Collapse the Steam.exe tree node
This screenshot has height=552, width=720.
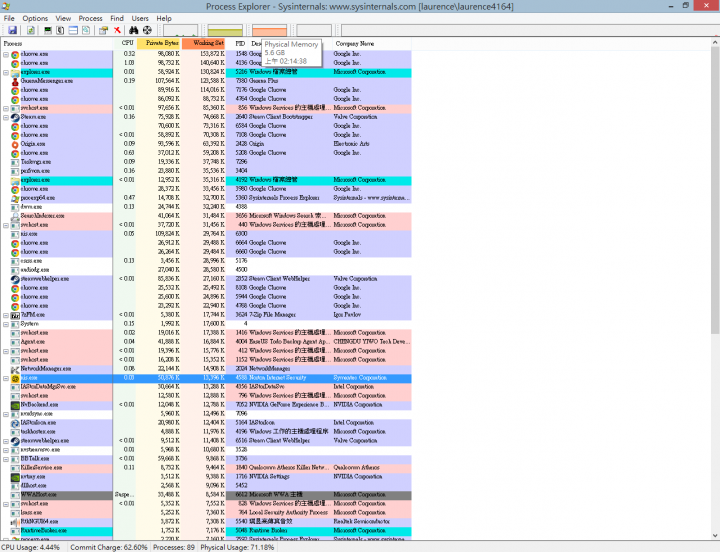pyautogui.click(x=6, y=118)
